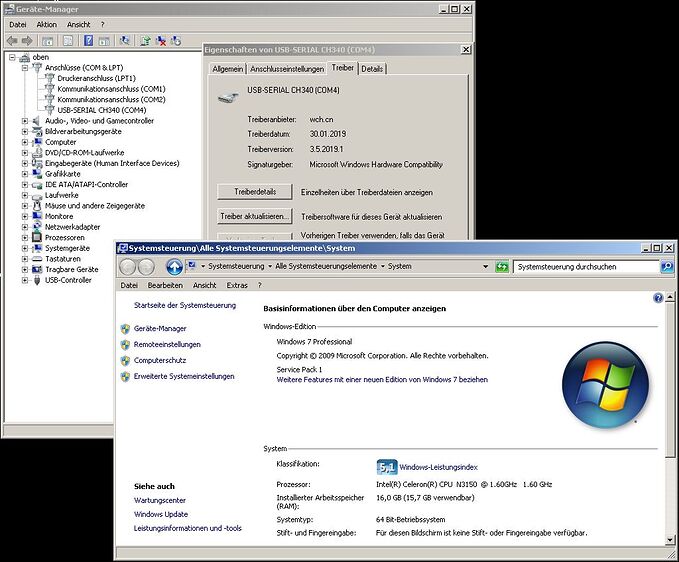Open dropdown arrow after Alle Systemsteuerungselemente breadcrumb
Image resolution: width=679 pixels, height=562 pixels.
pos(383,266)
